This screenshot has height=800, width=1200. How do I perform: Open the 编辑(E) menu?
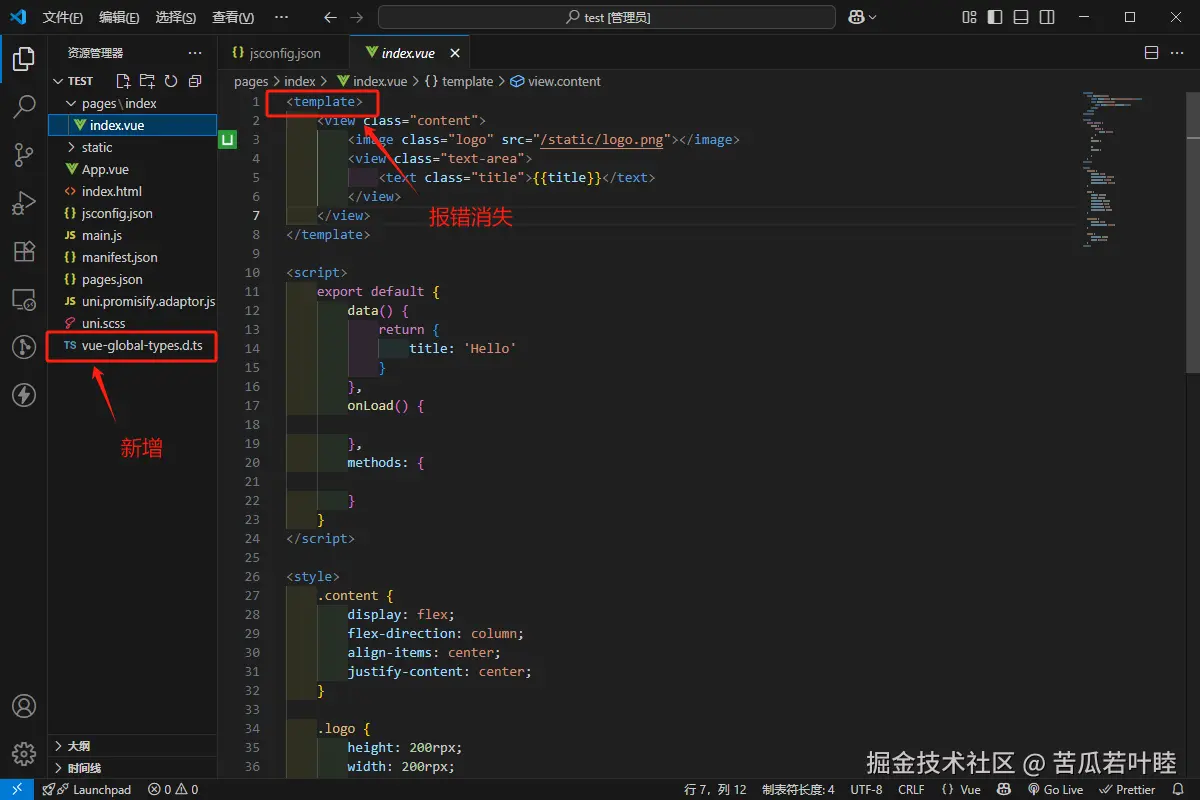click(x=120, y=17)
